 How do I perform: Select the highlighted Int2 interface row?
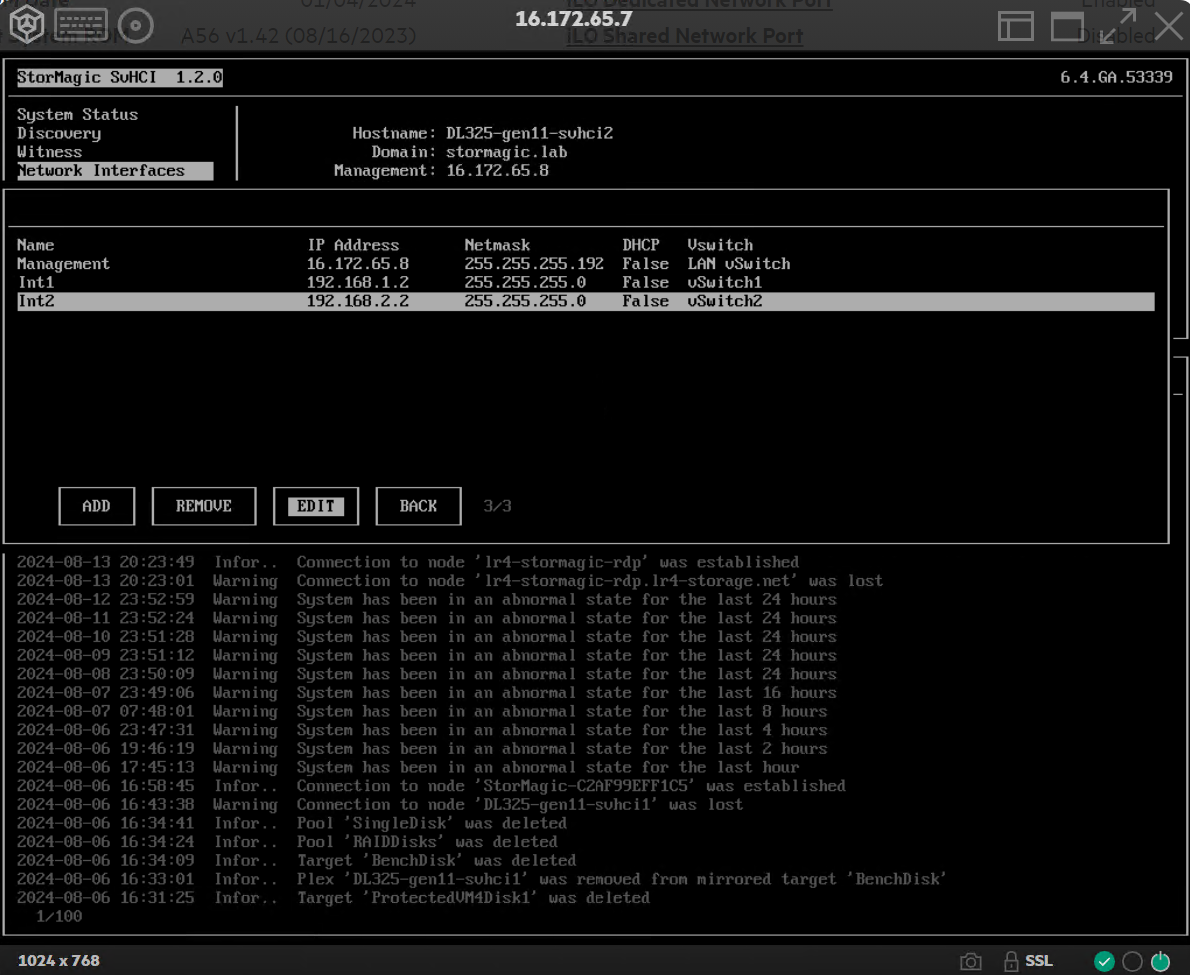coord(585,301)
